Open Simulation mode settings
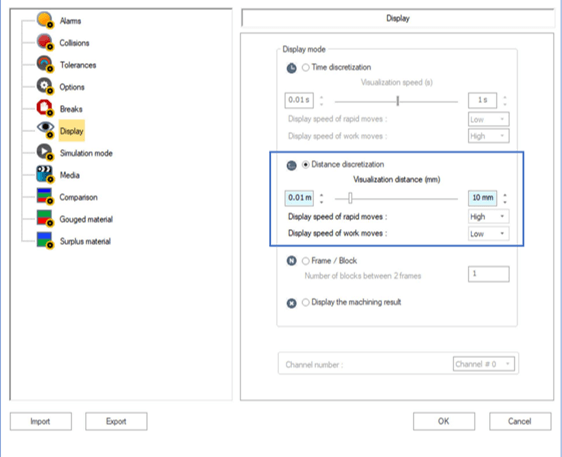Image resolution: width=562 pixels, height=457 pixels. 86,153
